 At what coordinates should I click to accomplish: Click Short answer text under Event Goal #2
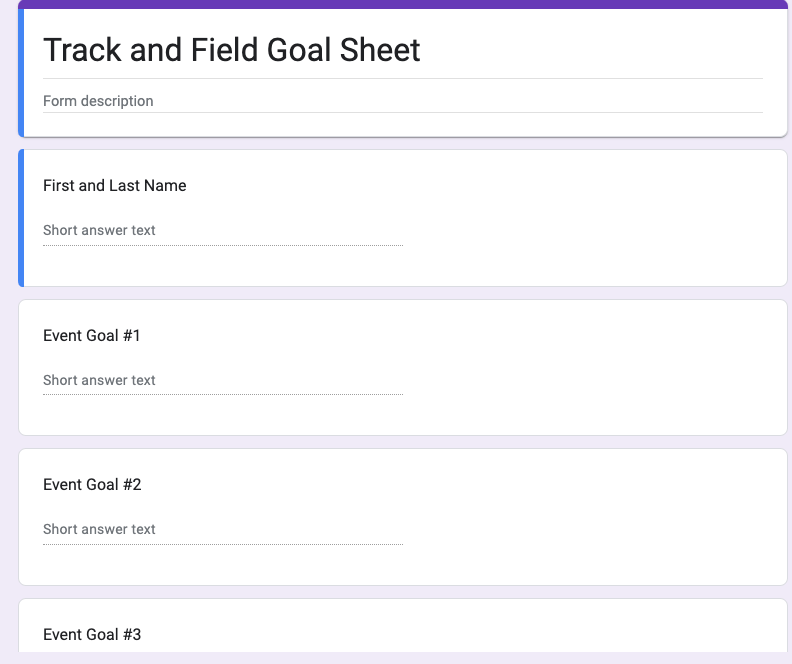pyautogui.click(x=99, y=529)
